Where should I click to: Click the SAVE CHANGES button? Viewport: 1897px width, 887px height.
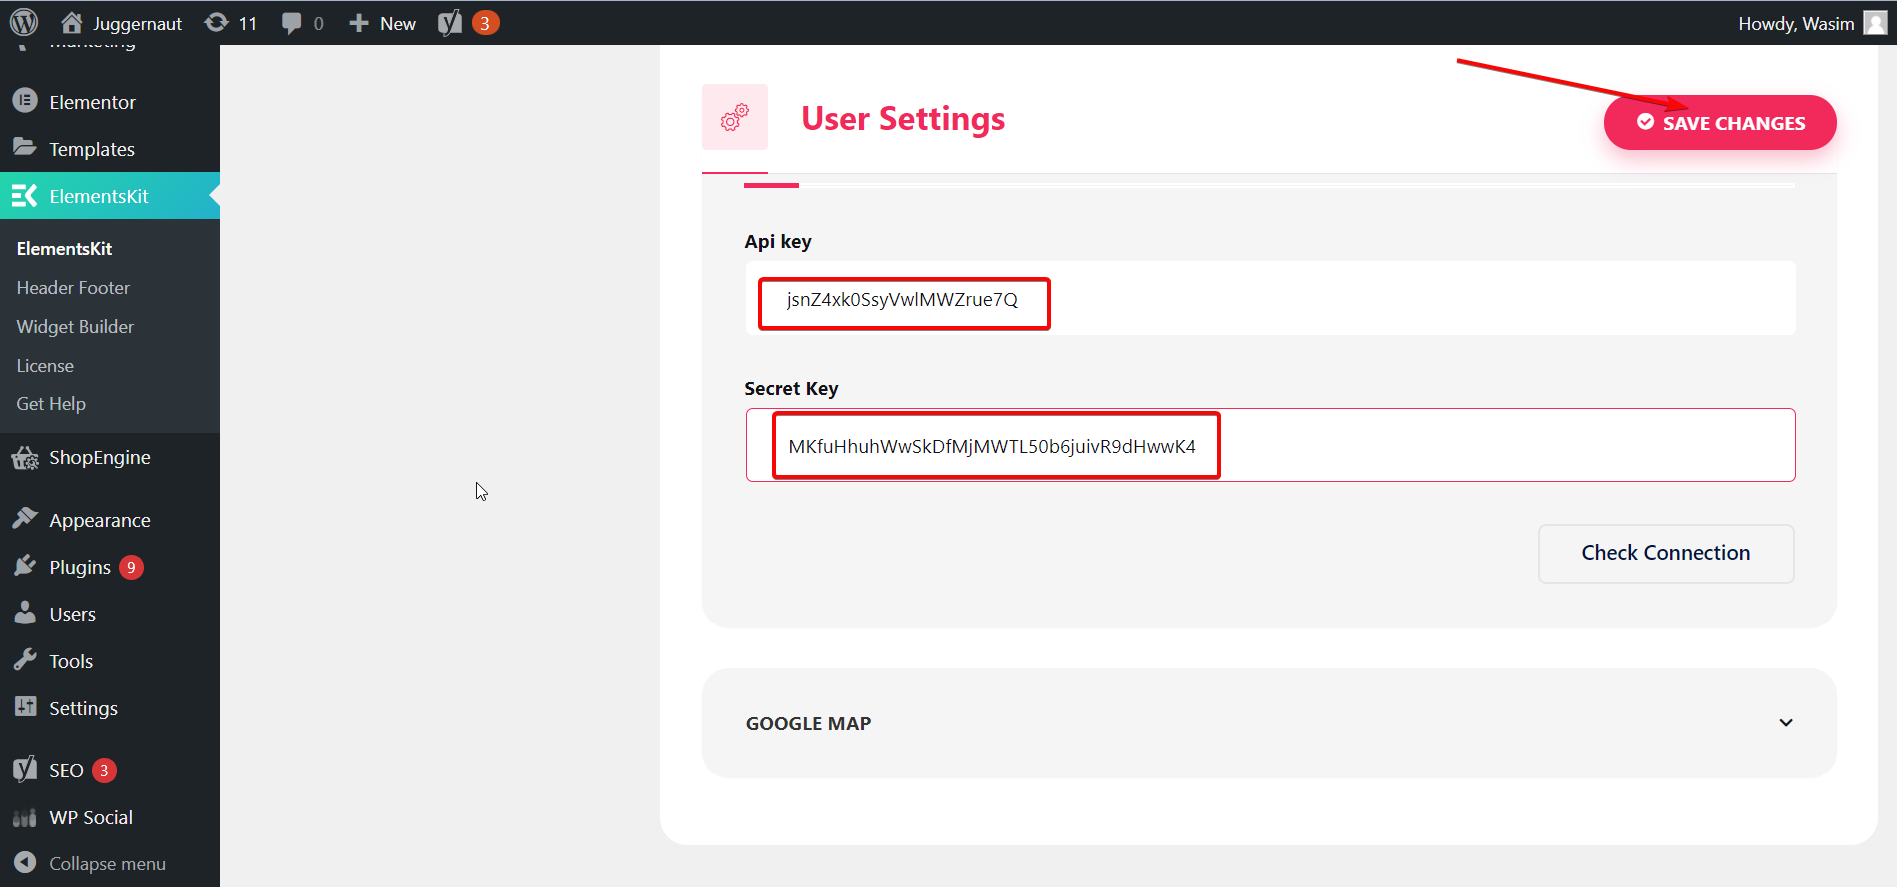pyautogui.click(x=1720, y=123)
